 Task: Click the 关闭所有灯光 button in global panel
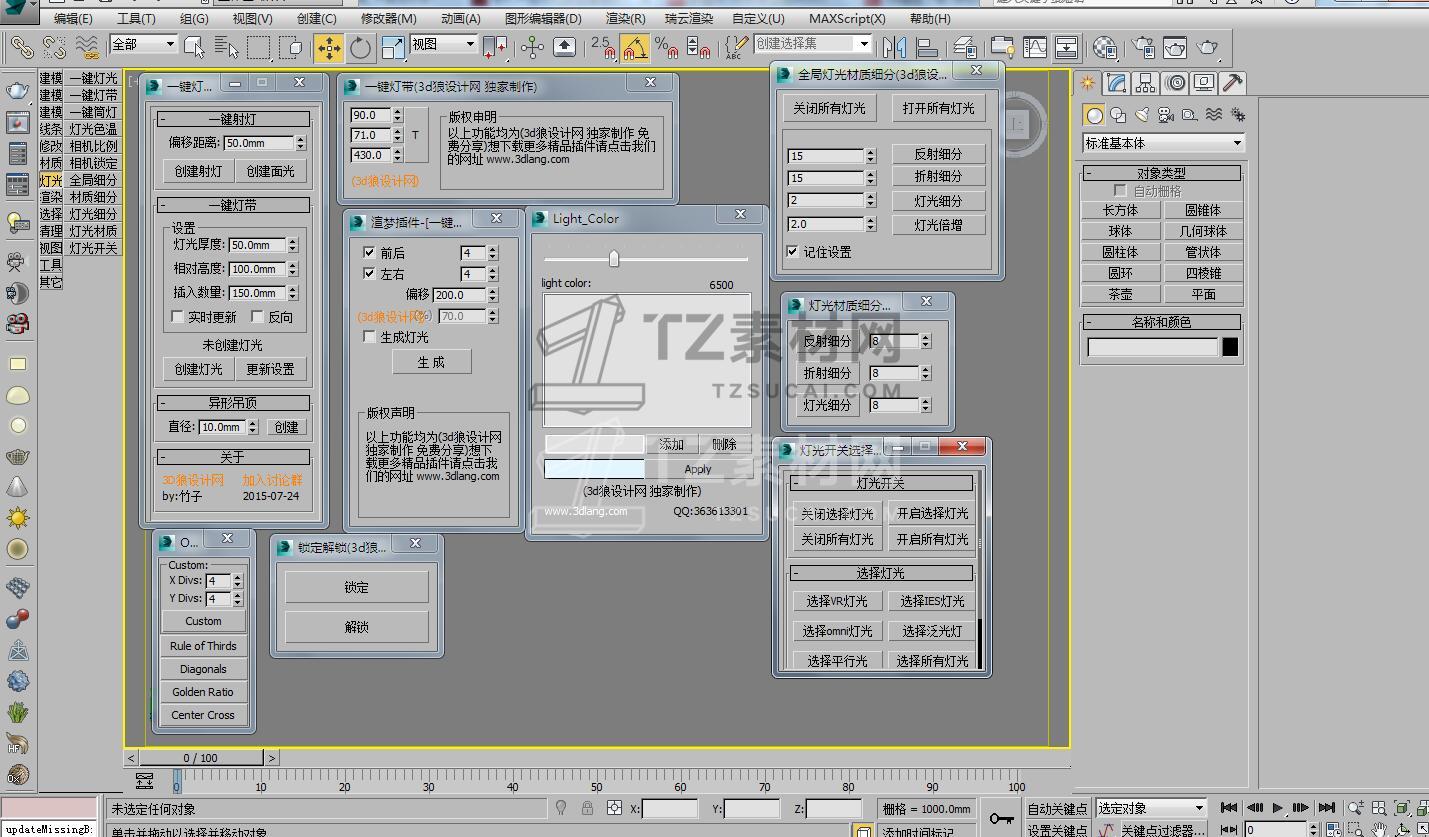(x=829, y=108)
